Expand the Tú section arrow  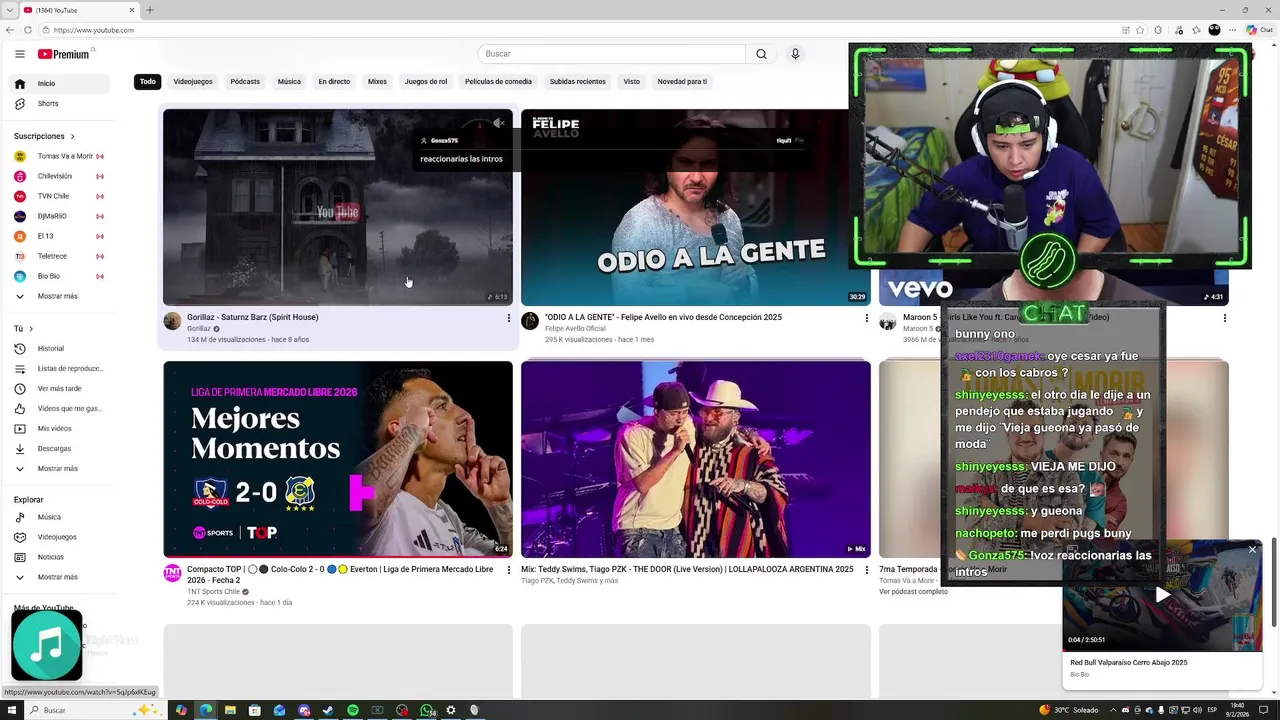31,329
